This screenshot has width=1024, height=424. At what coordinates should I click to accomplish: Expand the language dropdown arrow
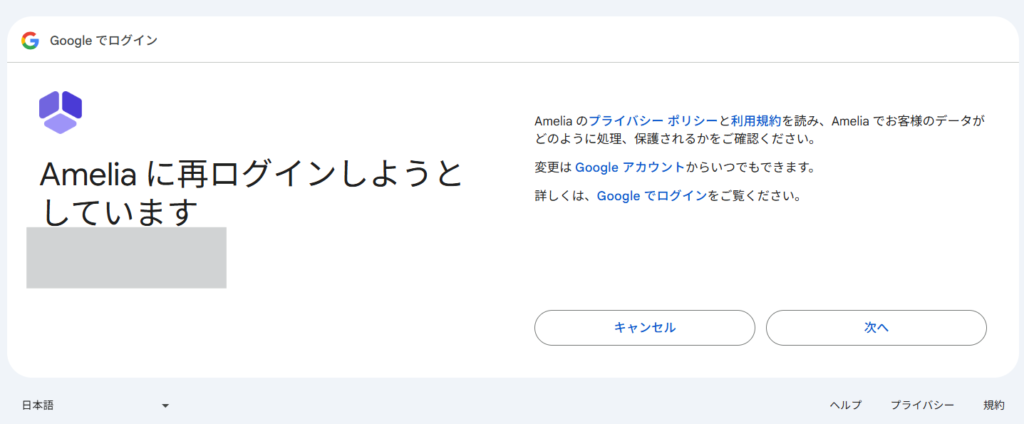pos(165,405)
